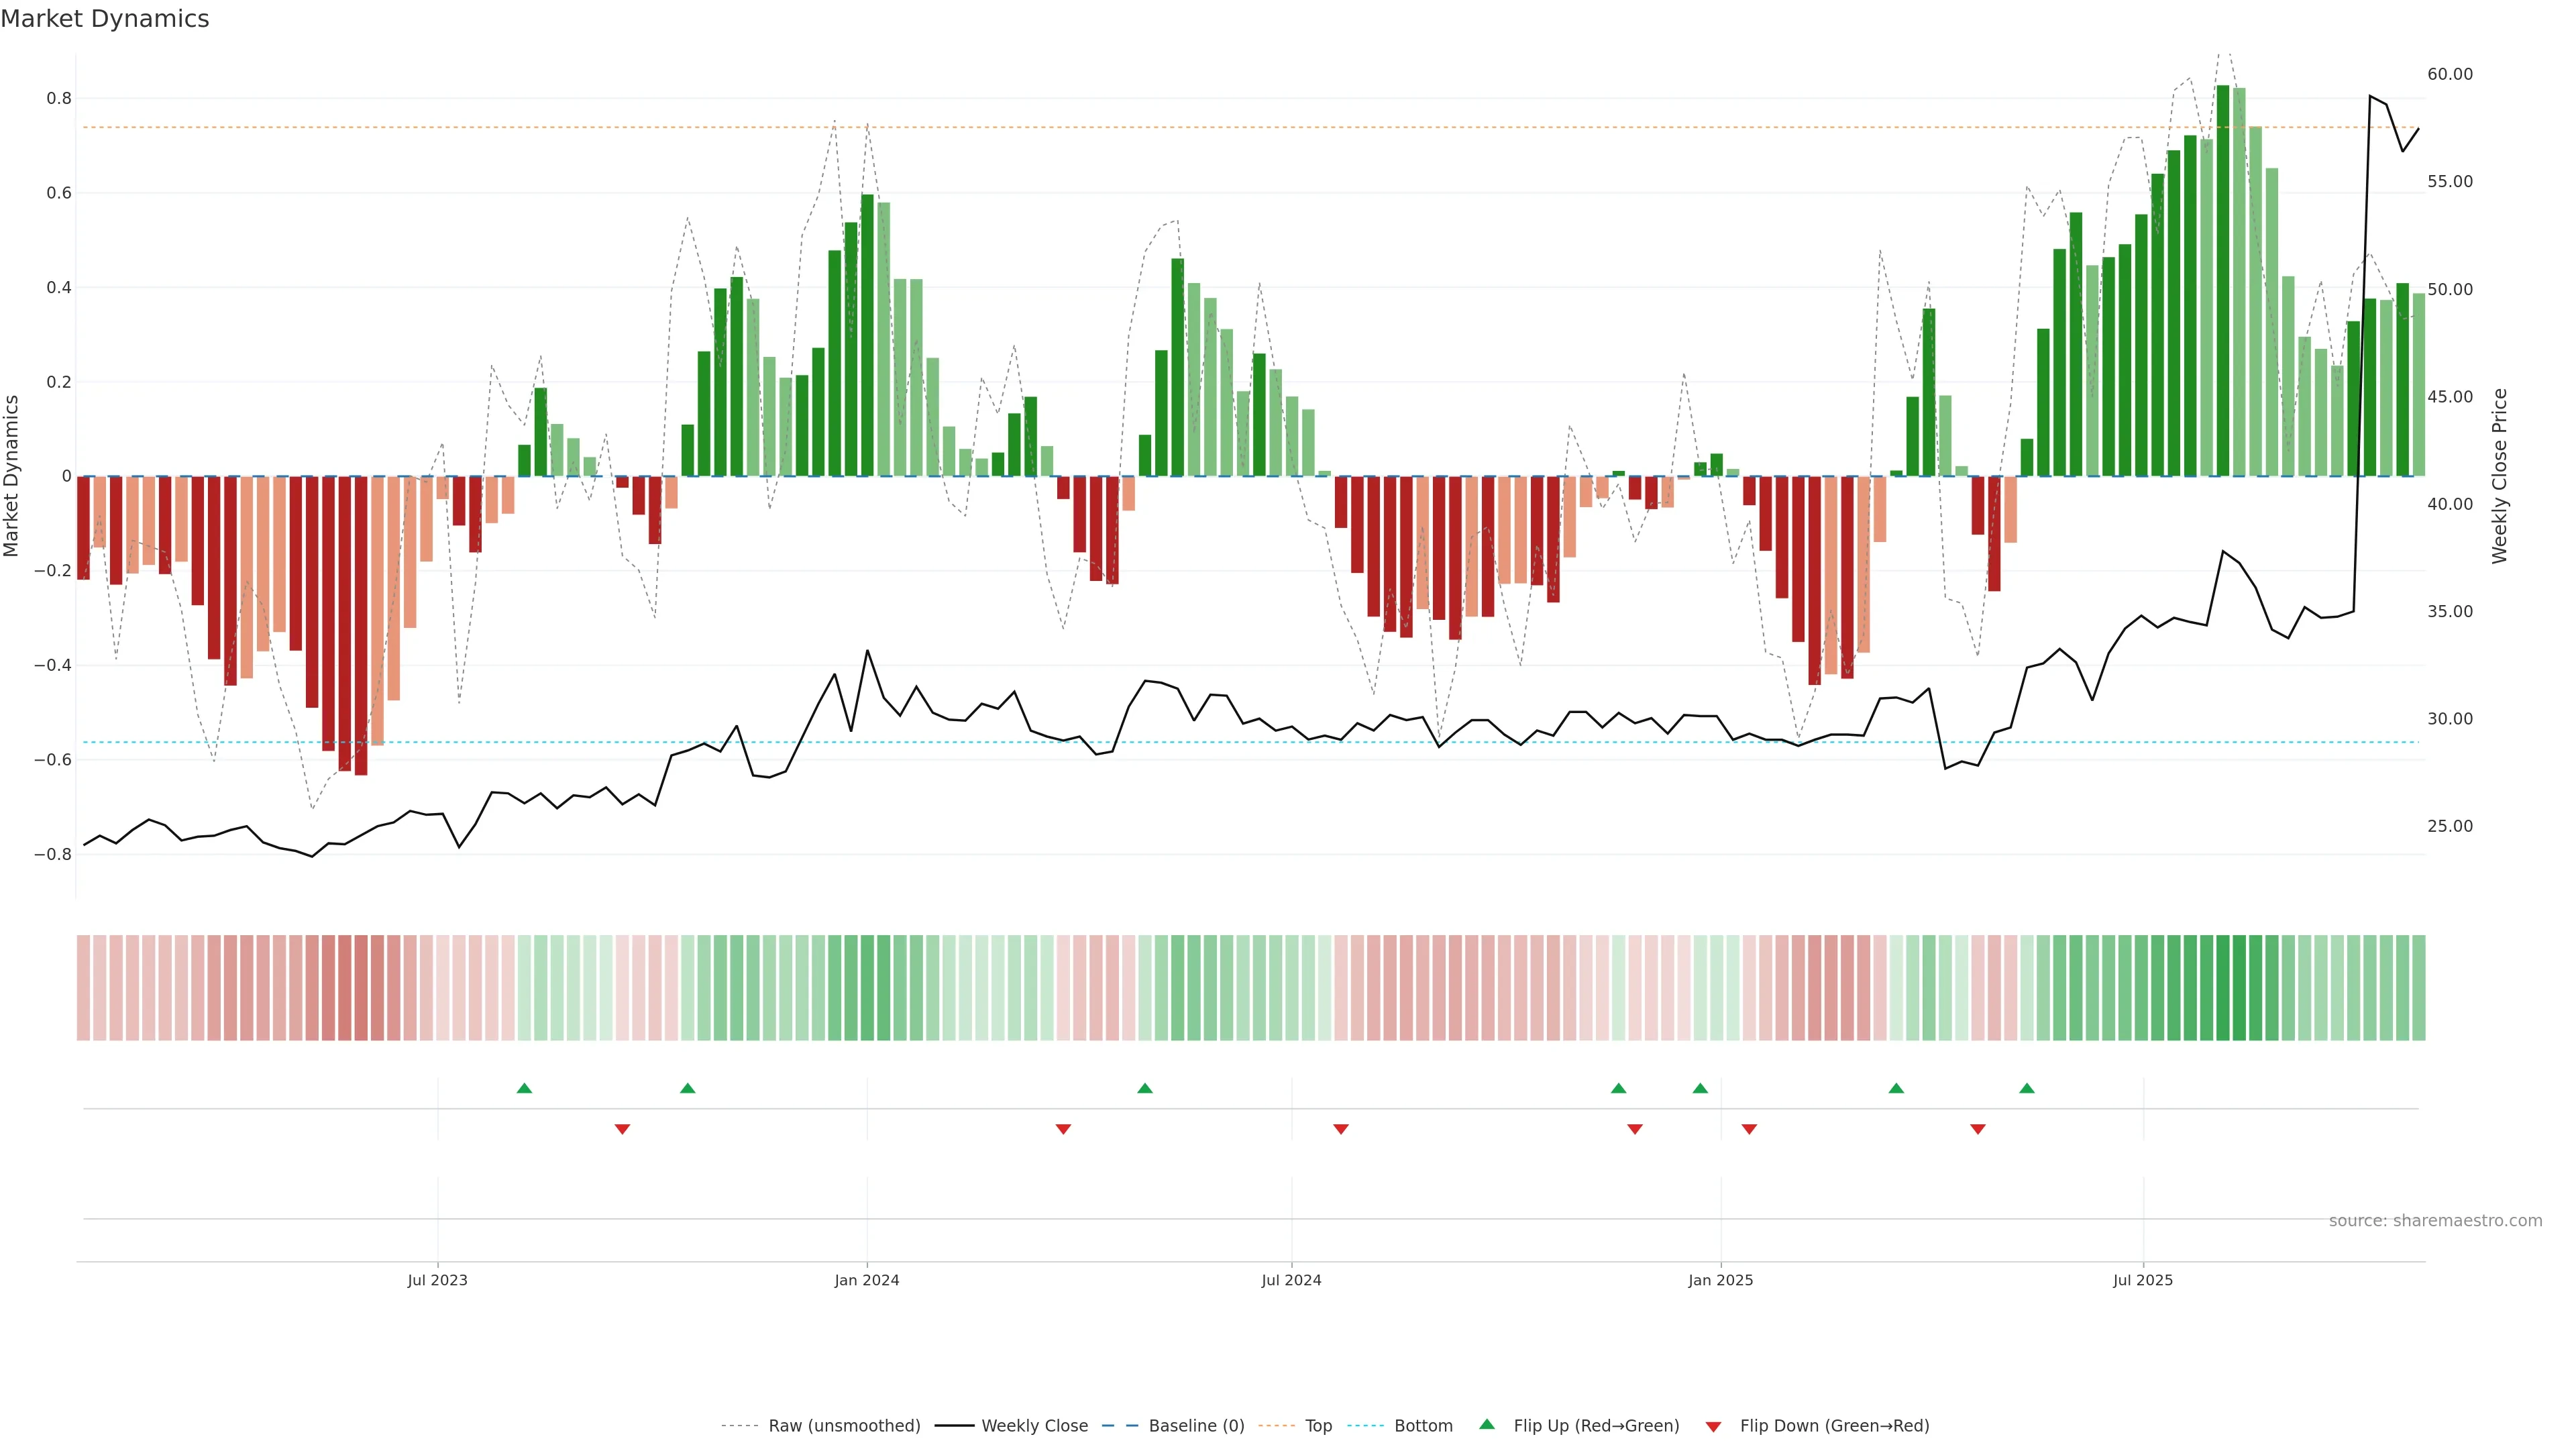Open the source: sharemaestro.com link

coord(2435,1221)
